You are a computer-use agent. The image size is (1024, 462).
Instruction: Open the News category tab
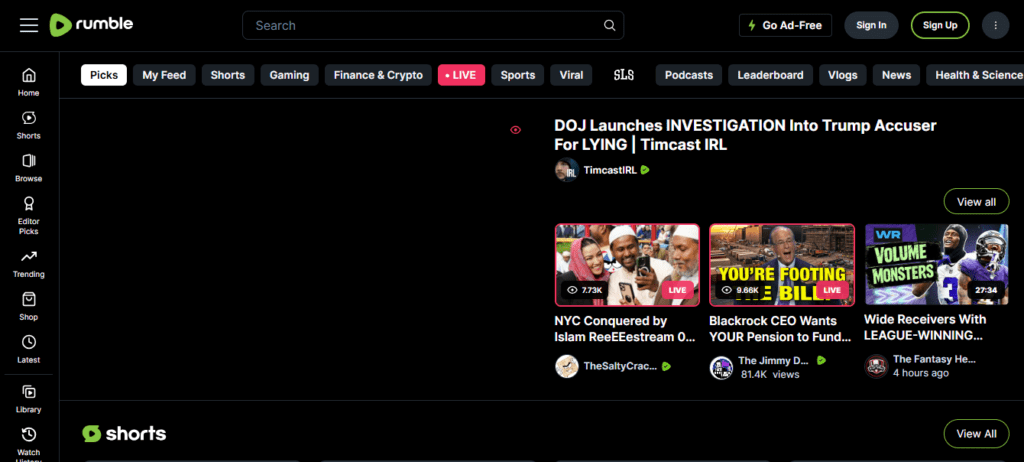pos(896,74)
